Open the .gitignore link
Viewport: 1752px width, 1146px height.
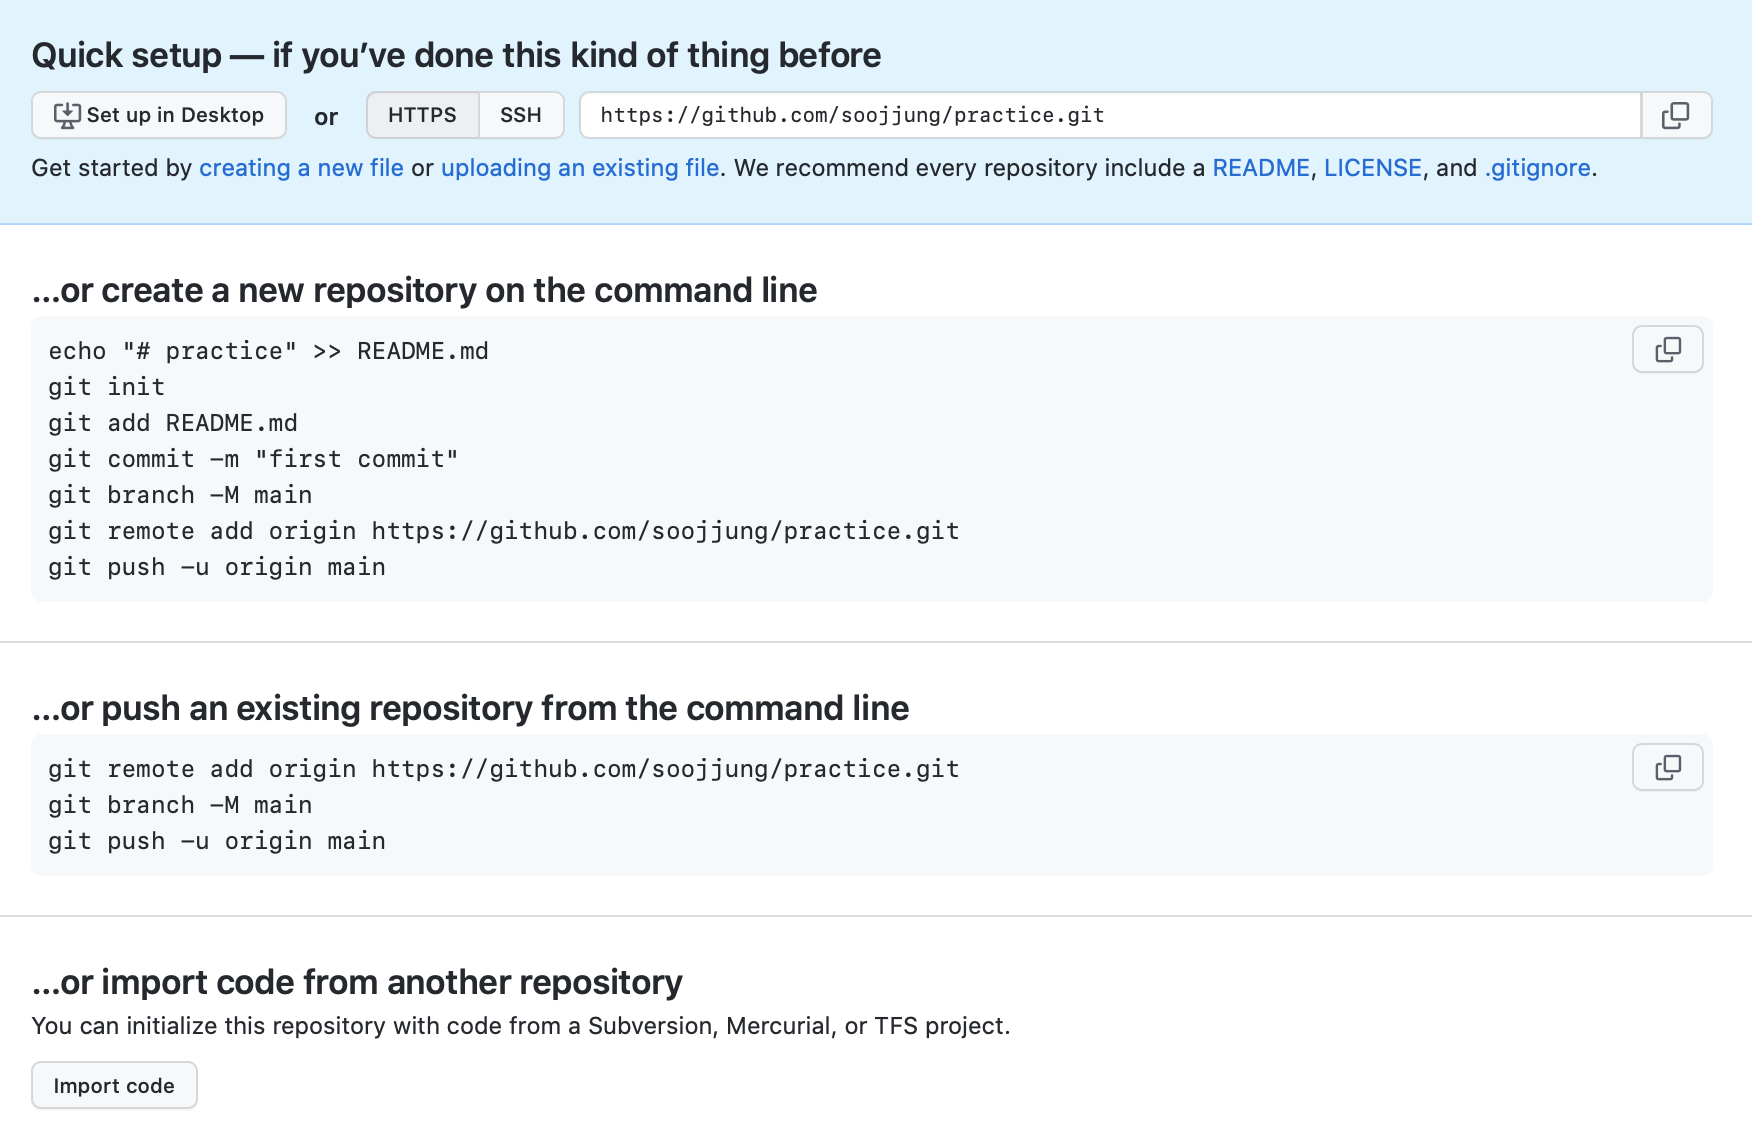tap(1536, 167)
